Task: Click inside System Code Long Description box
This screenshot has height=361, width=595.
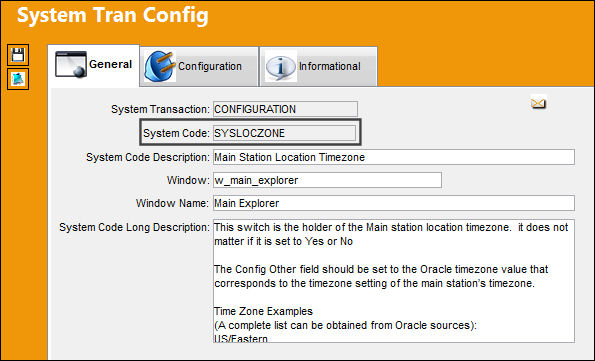Action: 394,281
